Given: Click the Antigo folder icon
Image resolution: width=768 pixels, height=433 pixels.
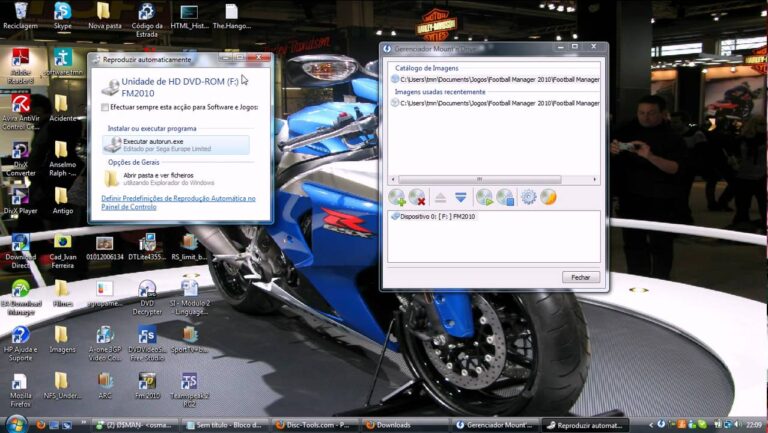Looking at the screenshot, I should tap(63, 200).
